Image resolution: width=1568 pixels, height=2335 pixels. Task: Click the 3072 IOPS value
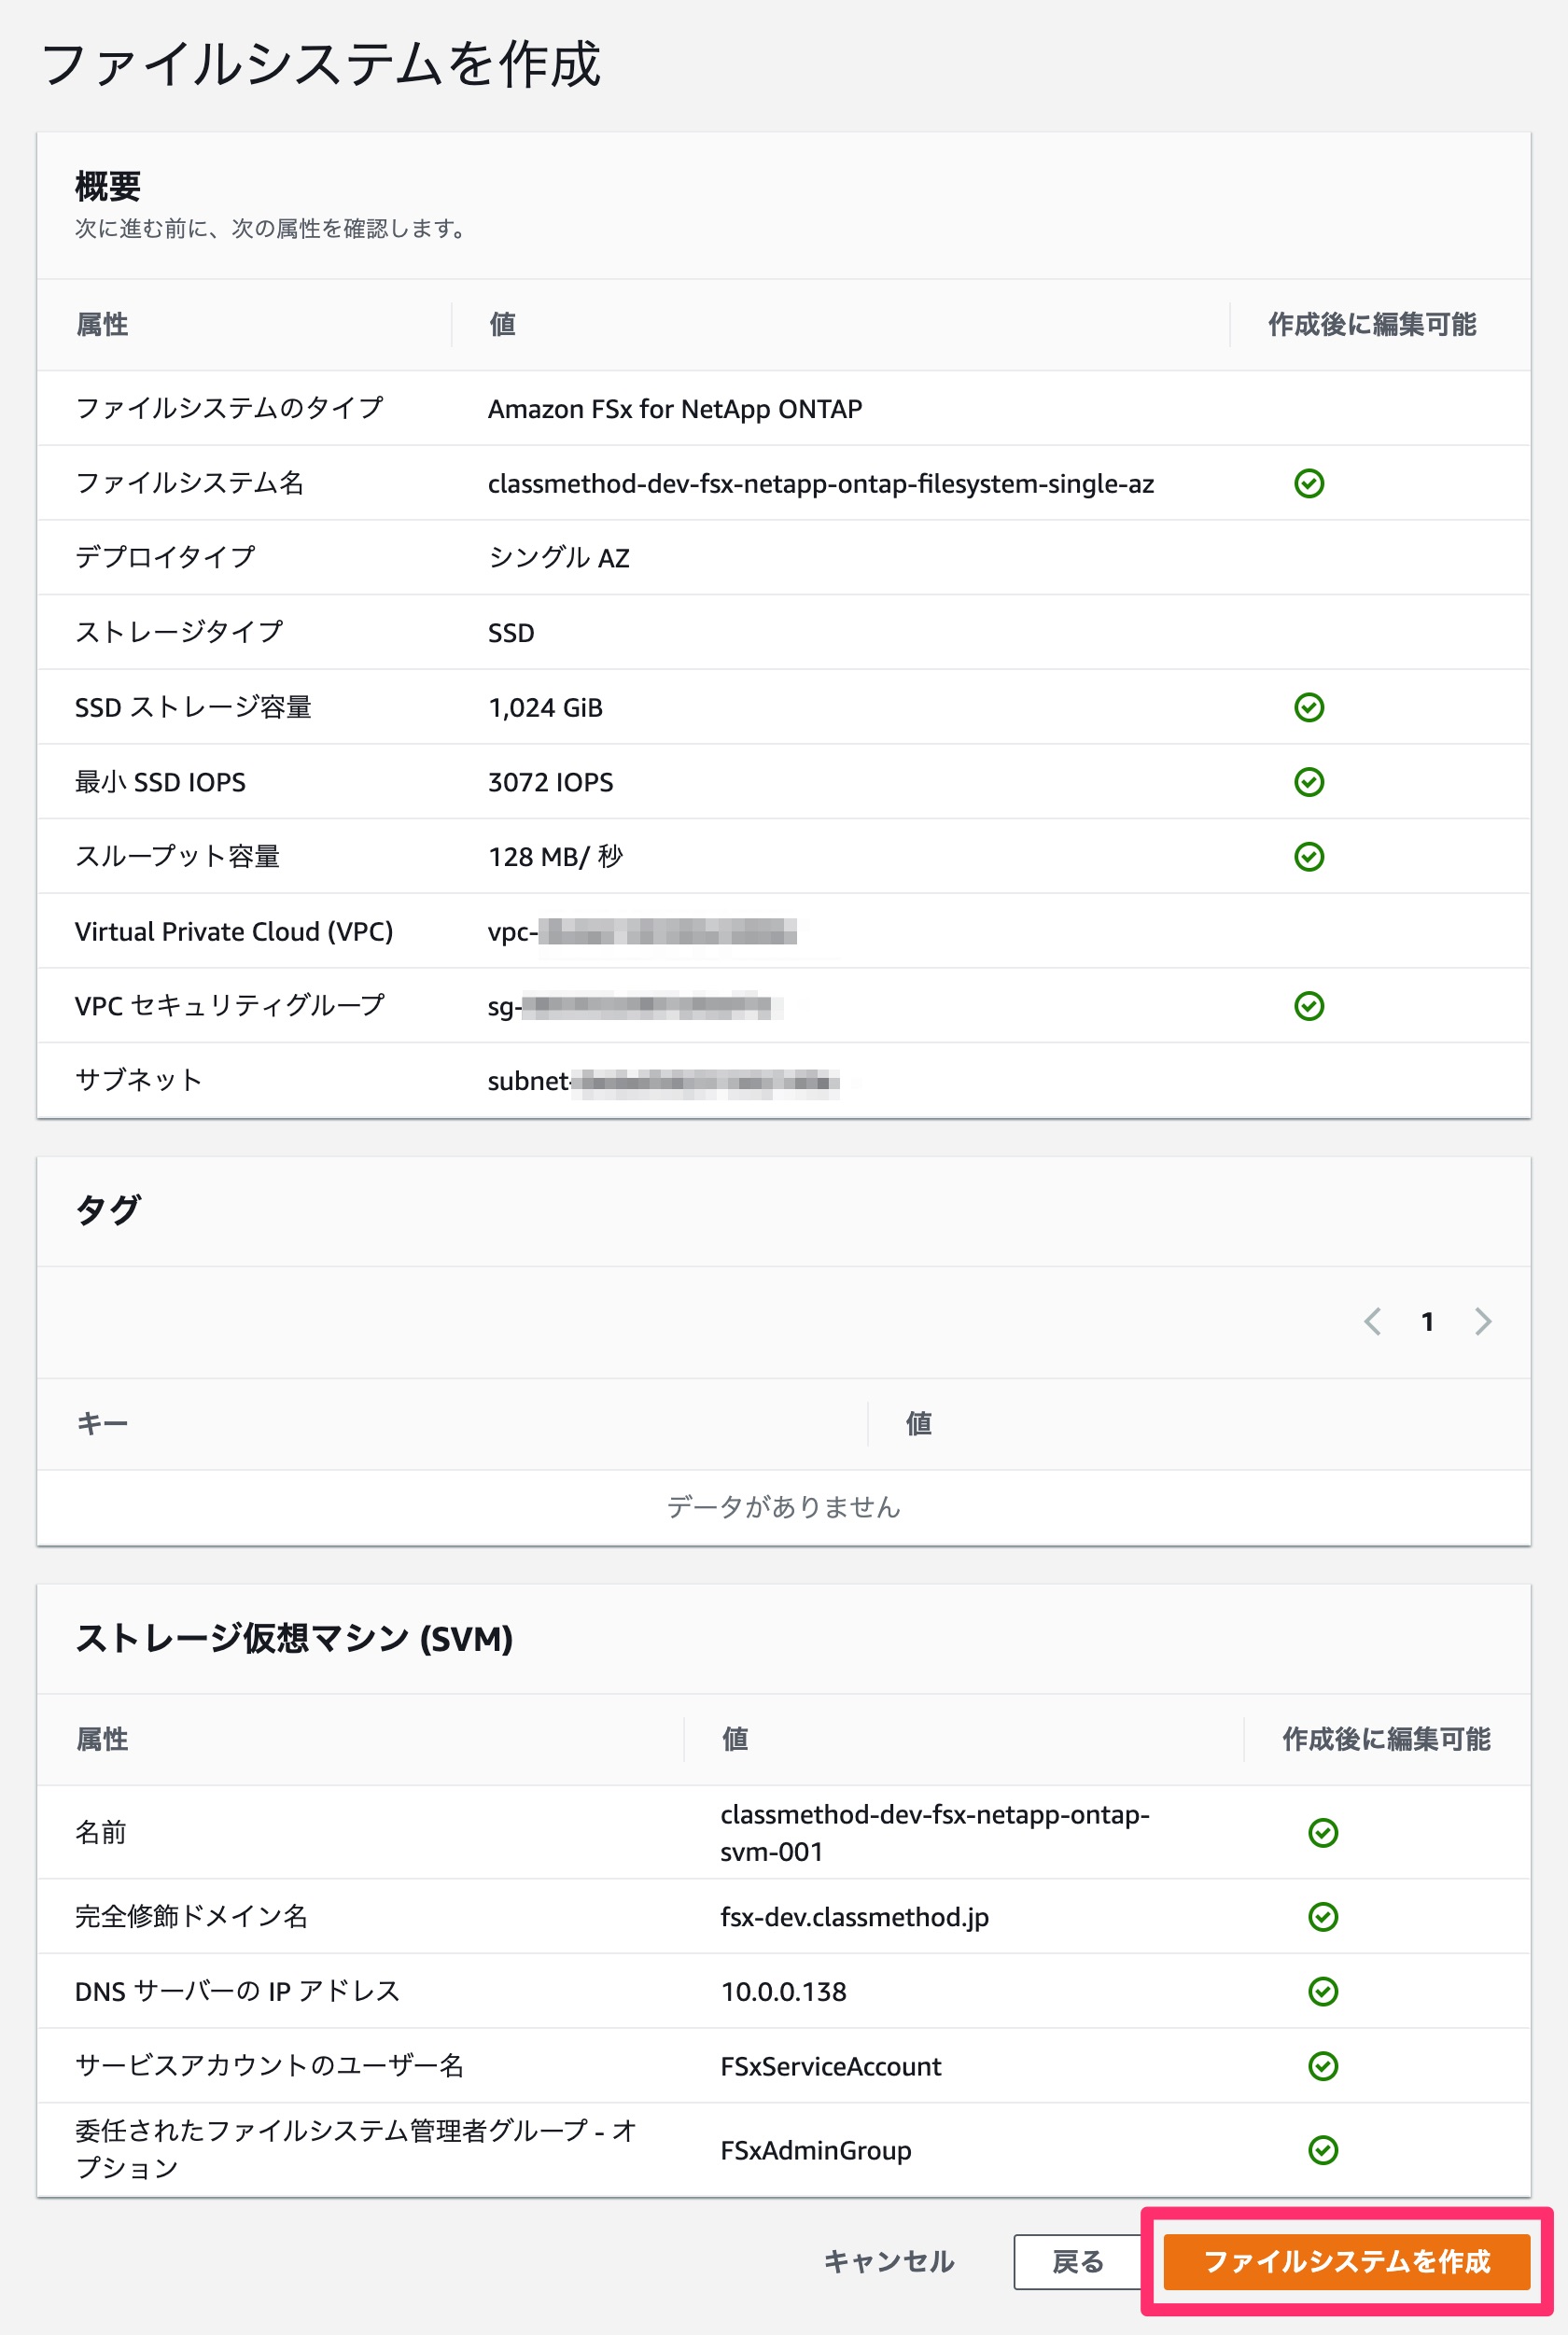click(x=551, y=782)
